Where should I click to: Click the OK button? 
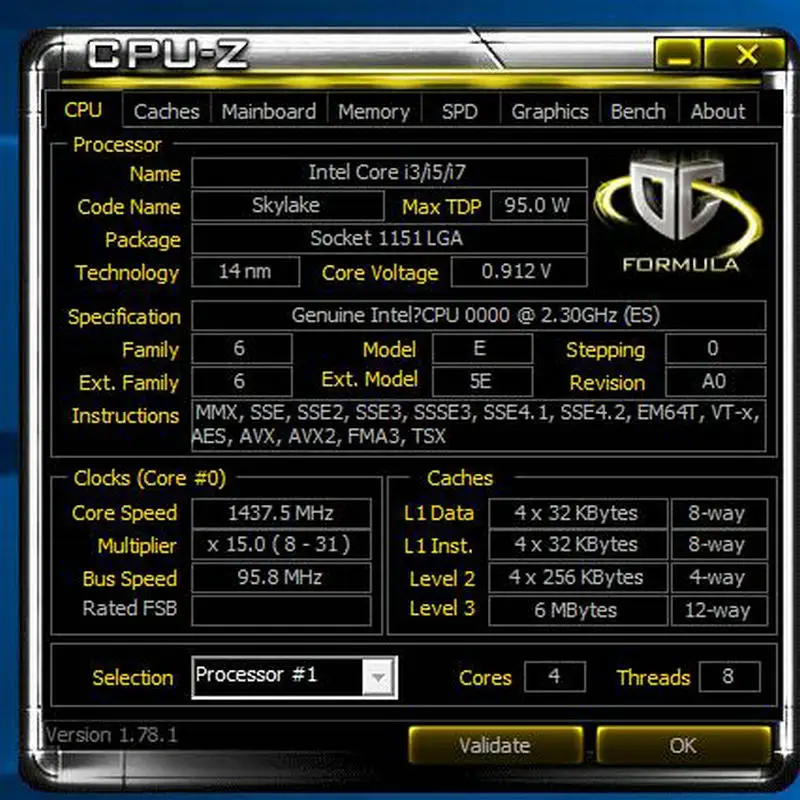coord(683,745)
